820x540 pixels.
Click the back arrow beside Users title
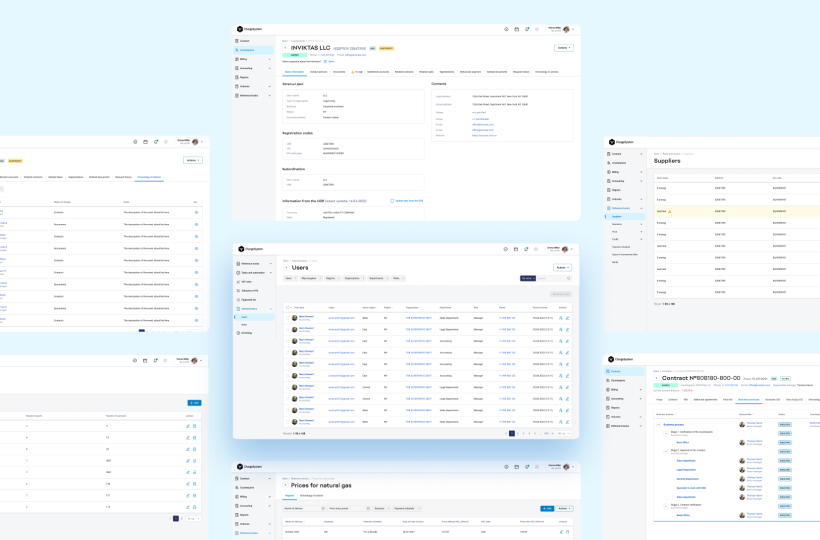click(285, 268)
